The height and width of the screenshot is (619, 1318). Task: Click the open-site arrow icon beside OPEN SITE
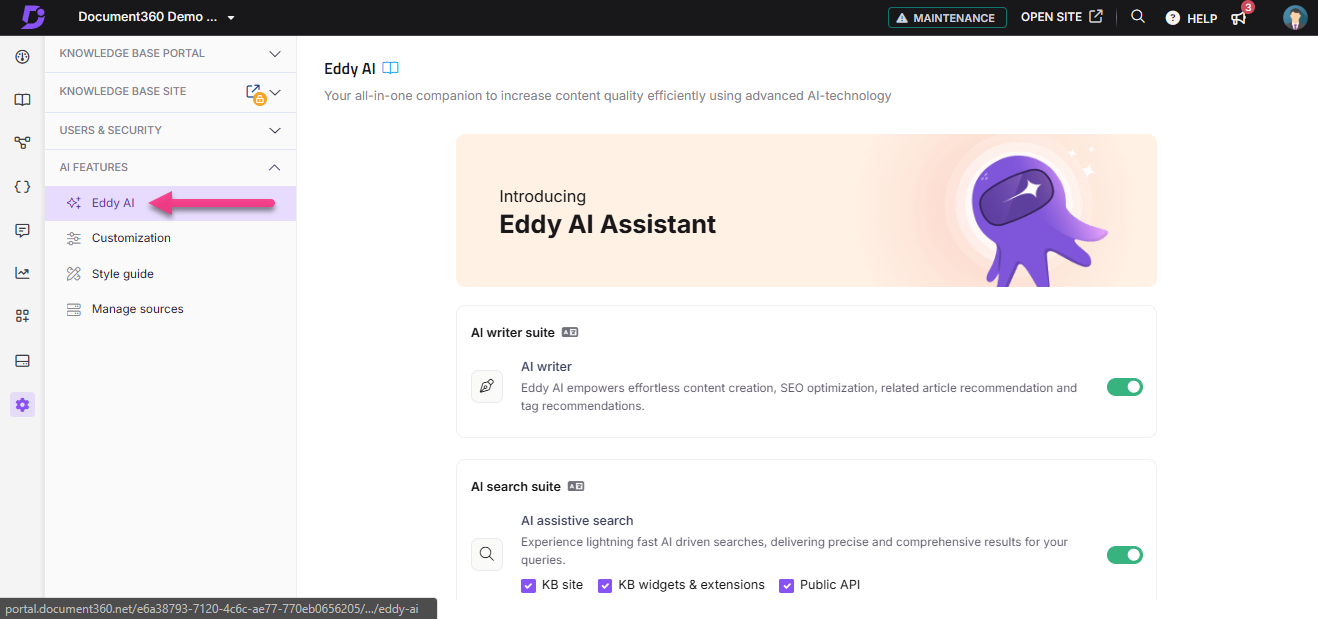tap(1096, 17)
